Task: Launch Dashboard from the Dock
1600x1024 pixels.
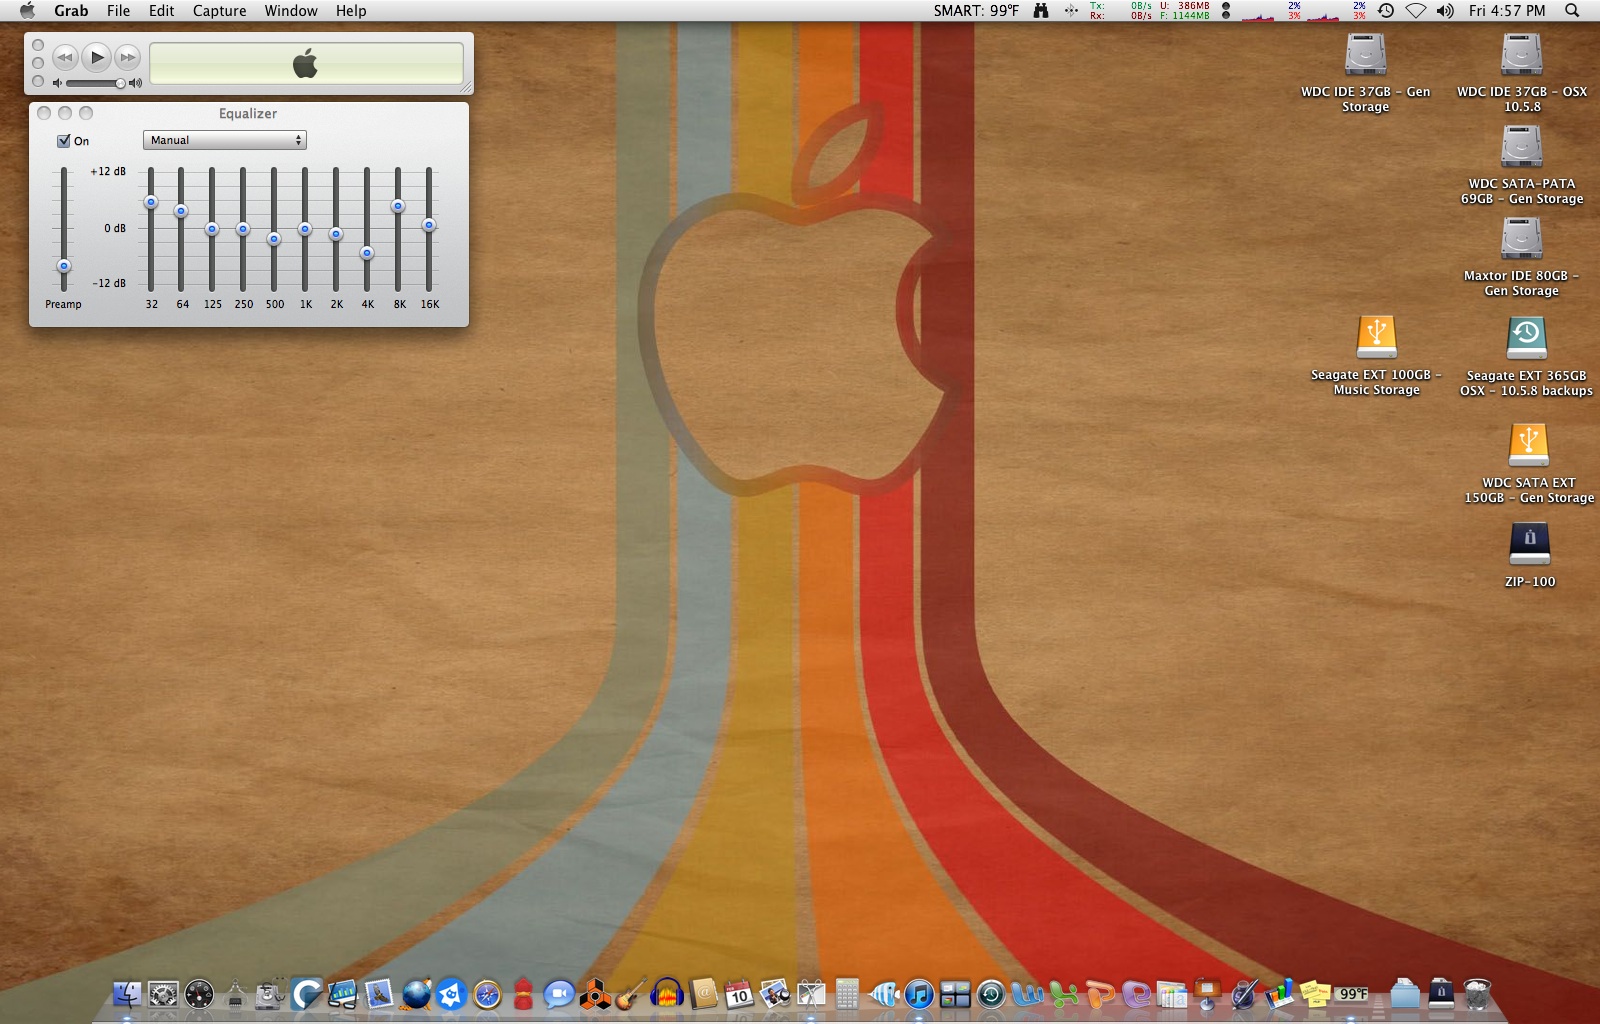Action: coord(199,994)
